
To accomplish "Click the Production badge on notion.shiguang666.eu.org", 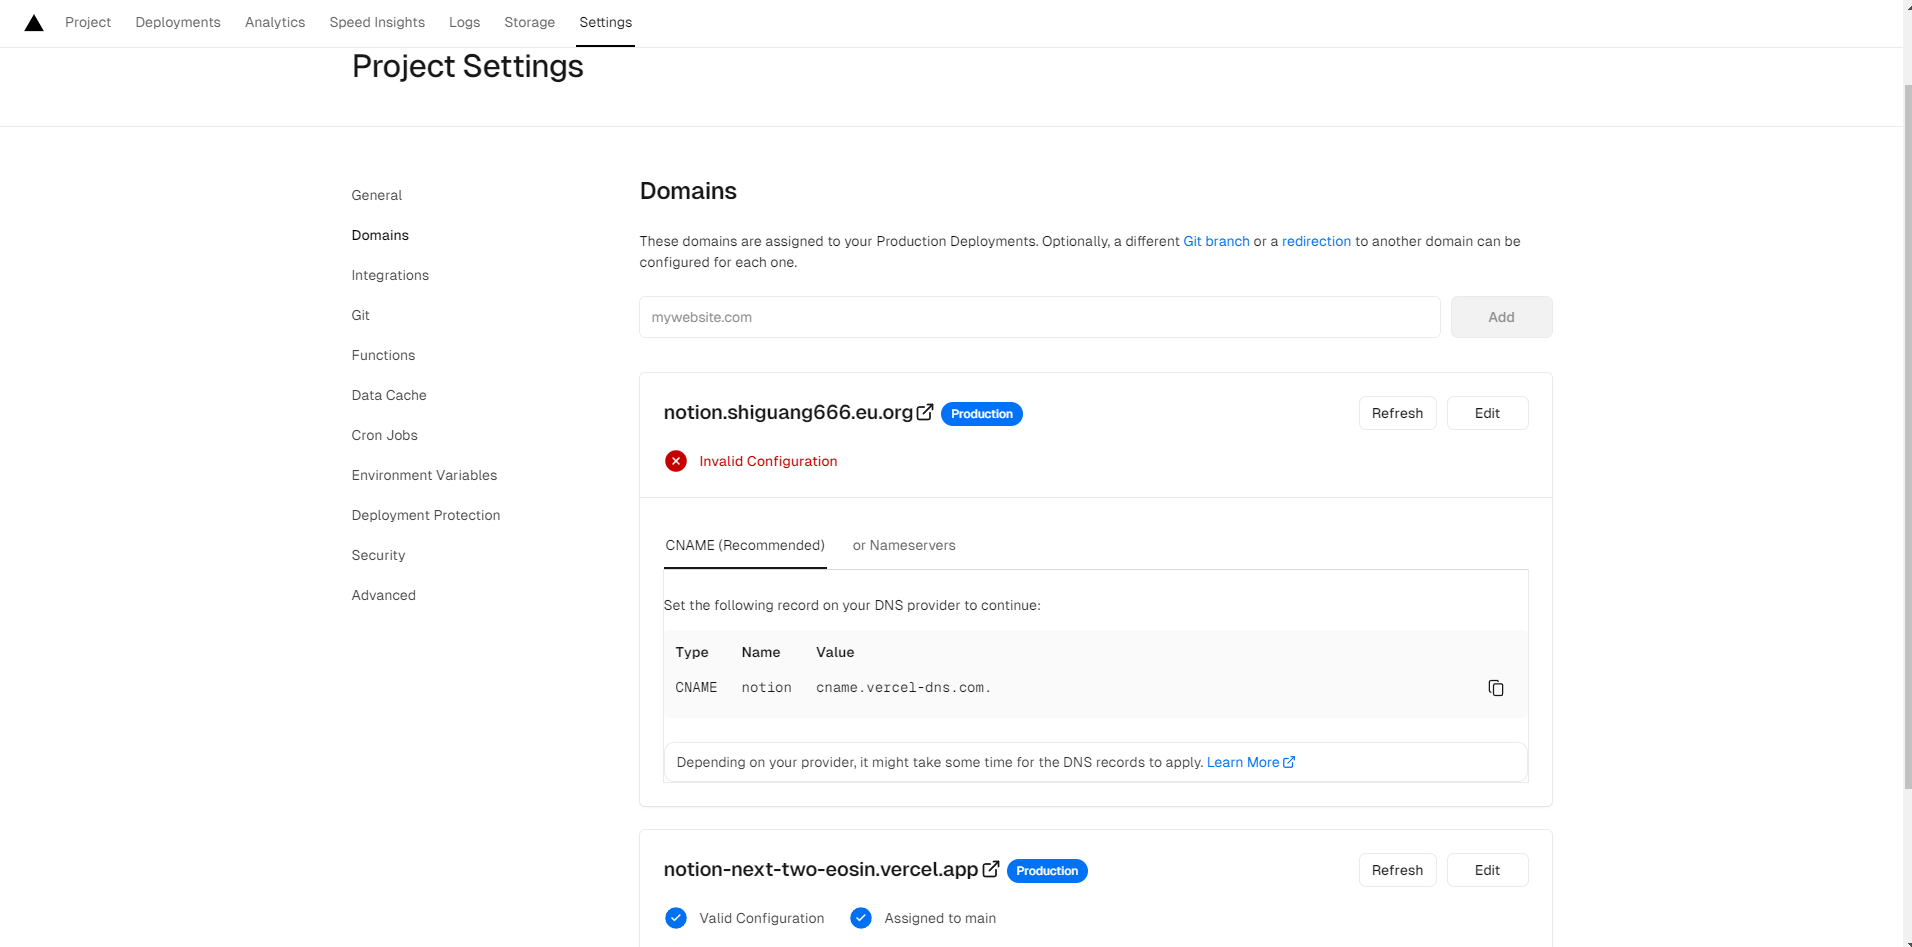I will click(982, 414).
